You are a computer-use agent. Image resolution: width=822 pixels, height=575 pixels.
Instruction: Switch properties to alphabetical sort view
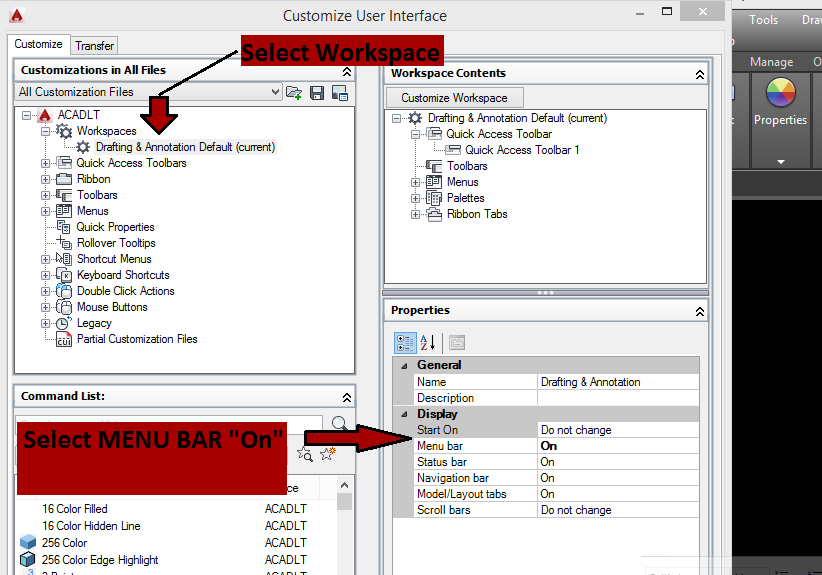pyautogui.click(x=428, y=342)
